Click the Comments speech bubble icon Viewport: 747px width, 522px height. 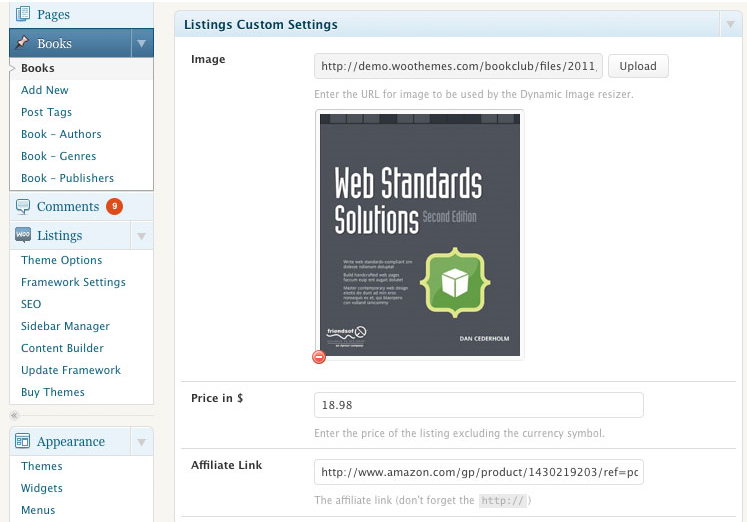pos(22,207)
